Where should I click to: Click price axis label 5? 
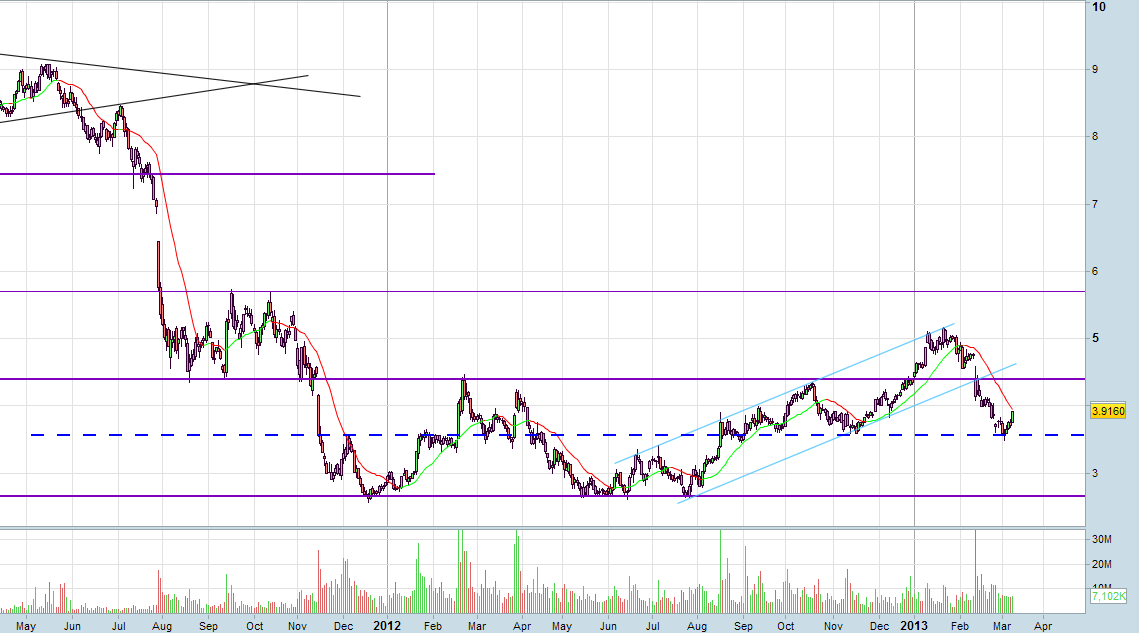[x=1095, y=338]
